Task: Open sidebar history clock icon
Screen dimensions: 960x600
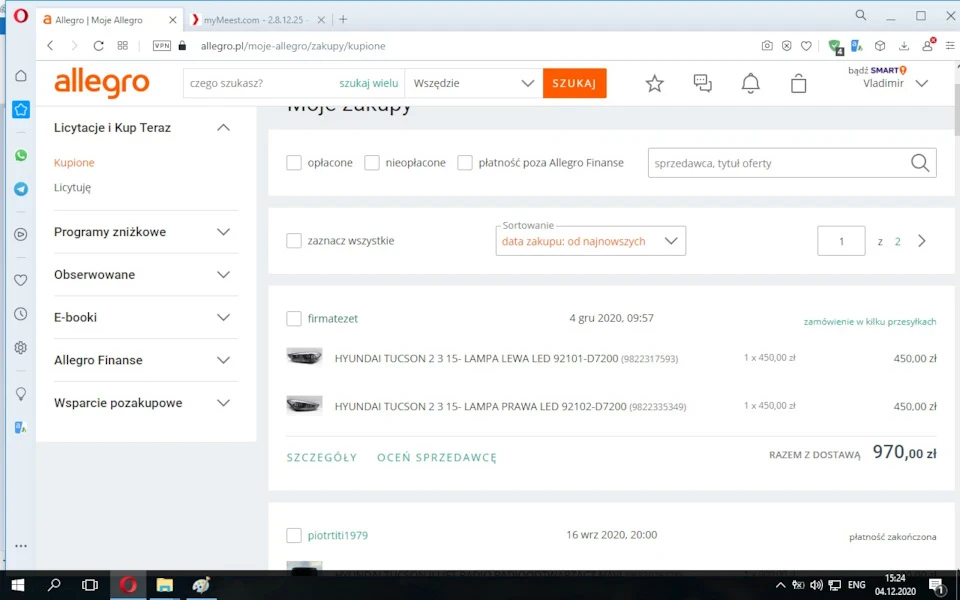Action: tap(21, 313)
